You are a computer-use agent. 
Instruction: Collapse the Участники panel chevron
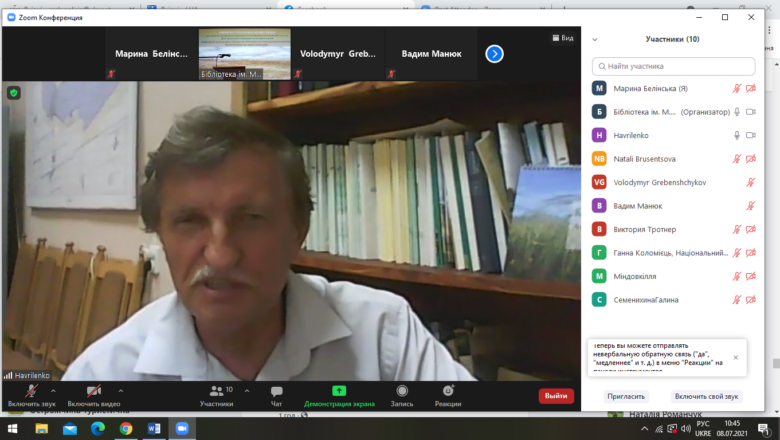pos(595,39)
